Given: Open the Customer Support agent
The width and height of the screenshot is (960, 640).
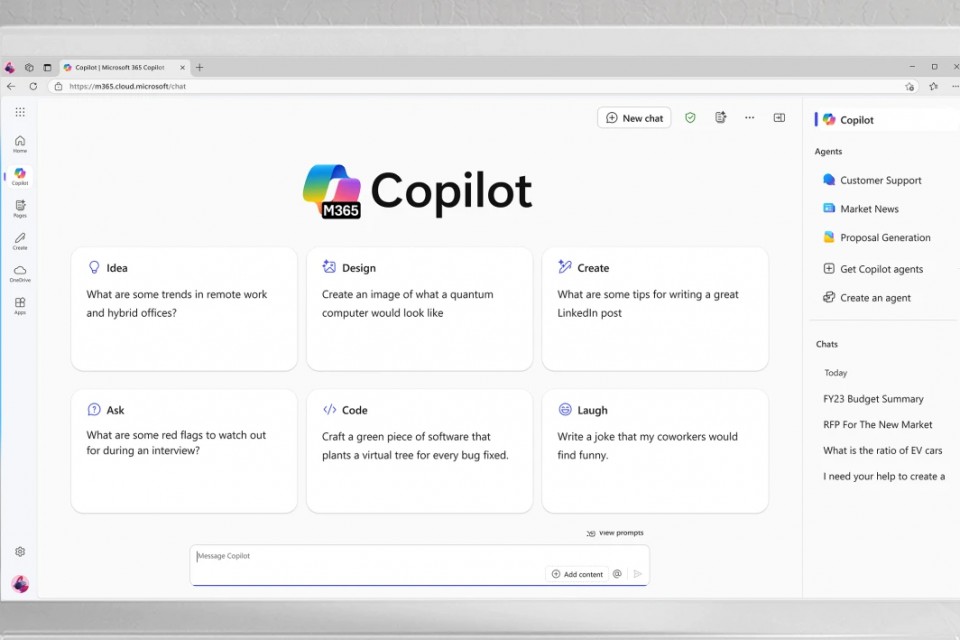Looking at the screenshot, I should pyautogui.click(x=872, y=180).
